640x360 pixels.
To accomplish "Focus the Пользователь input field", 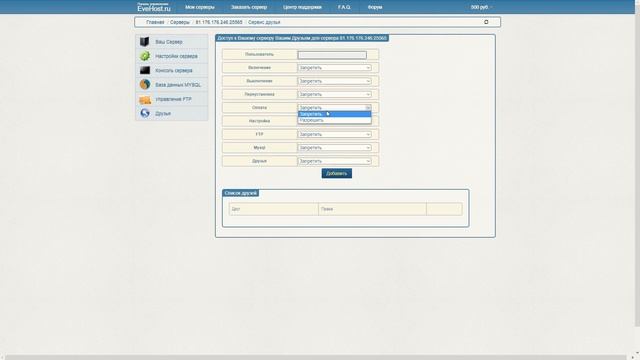I will pos(332,55).
